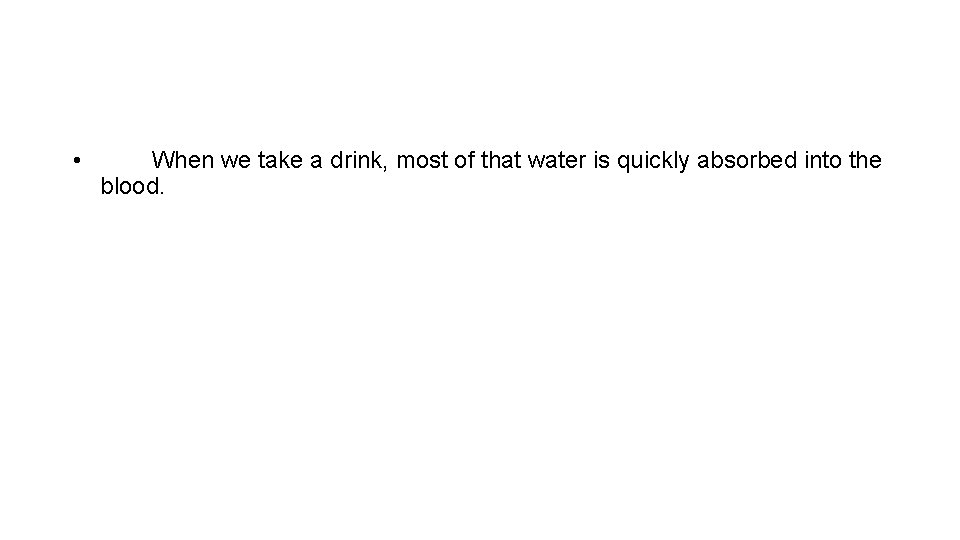Click the single-letter word "a" before drink
The height and width of the screenshot is (540, 960).
tap(316, 162)
